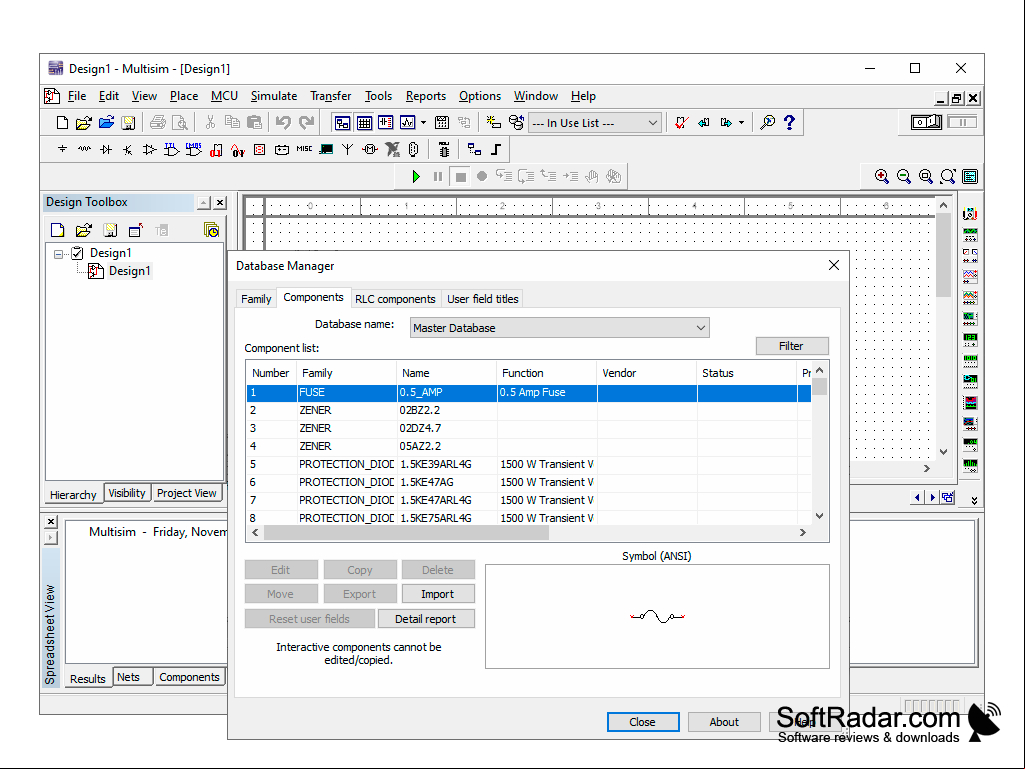
Task: Place a Transistor component
Action: point(127,150)
